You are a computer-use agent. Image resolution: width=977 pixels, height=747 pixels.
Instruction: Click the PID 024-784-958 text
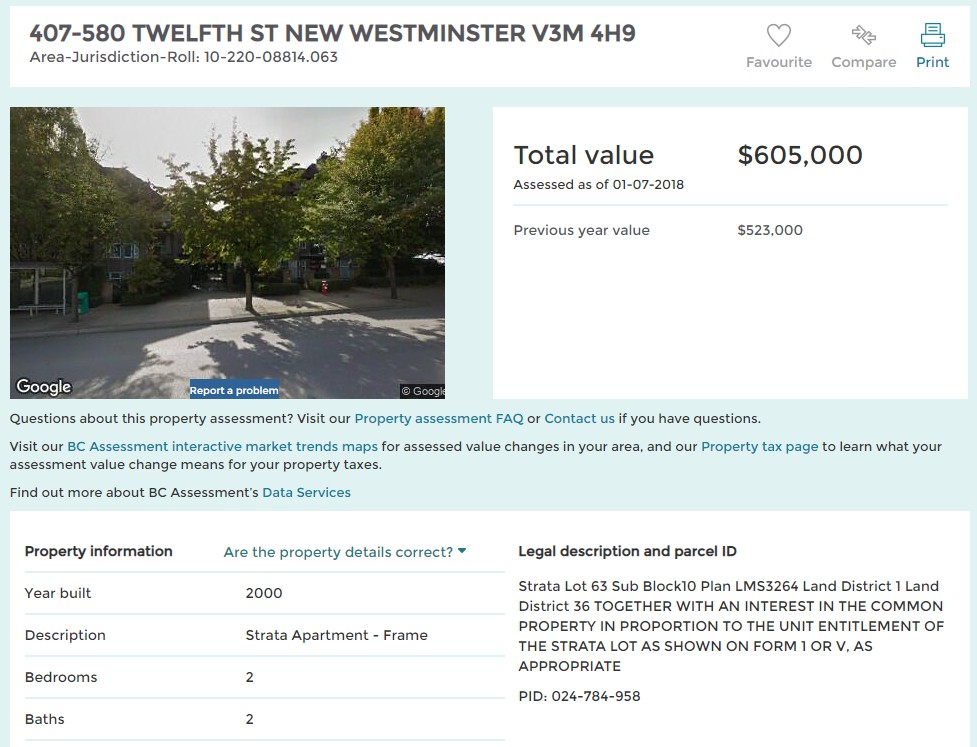pyautogui.click(x=579, y=697)
